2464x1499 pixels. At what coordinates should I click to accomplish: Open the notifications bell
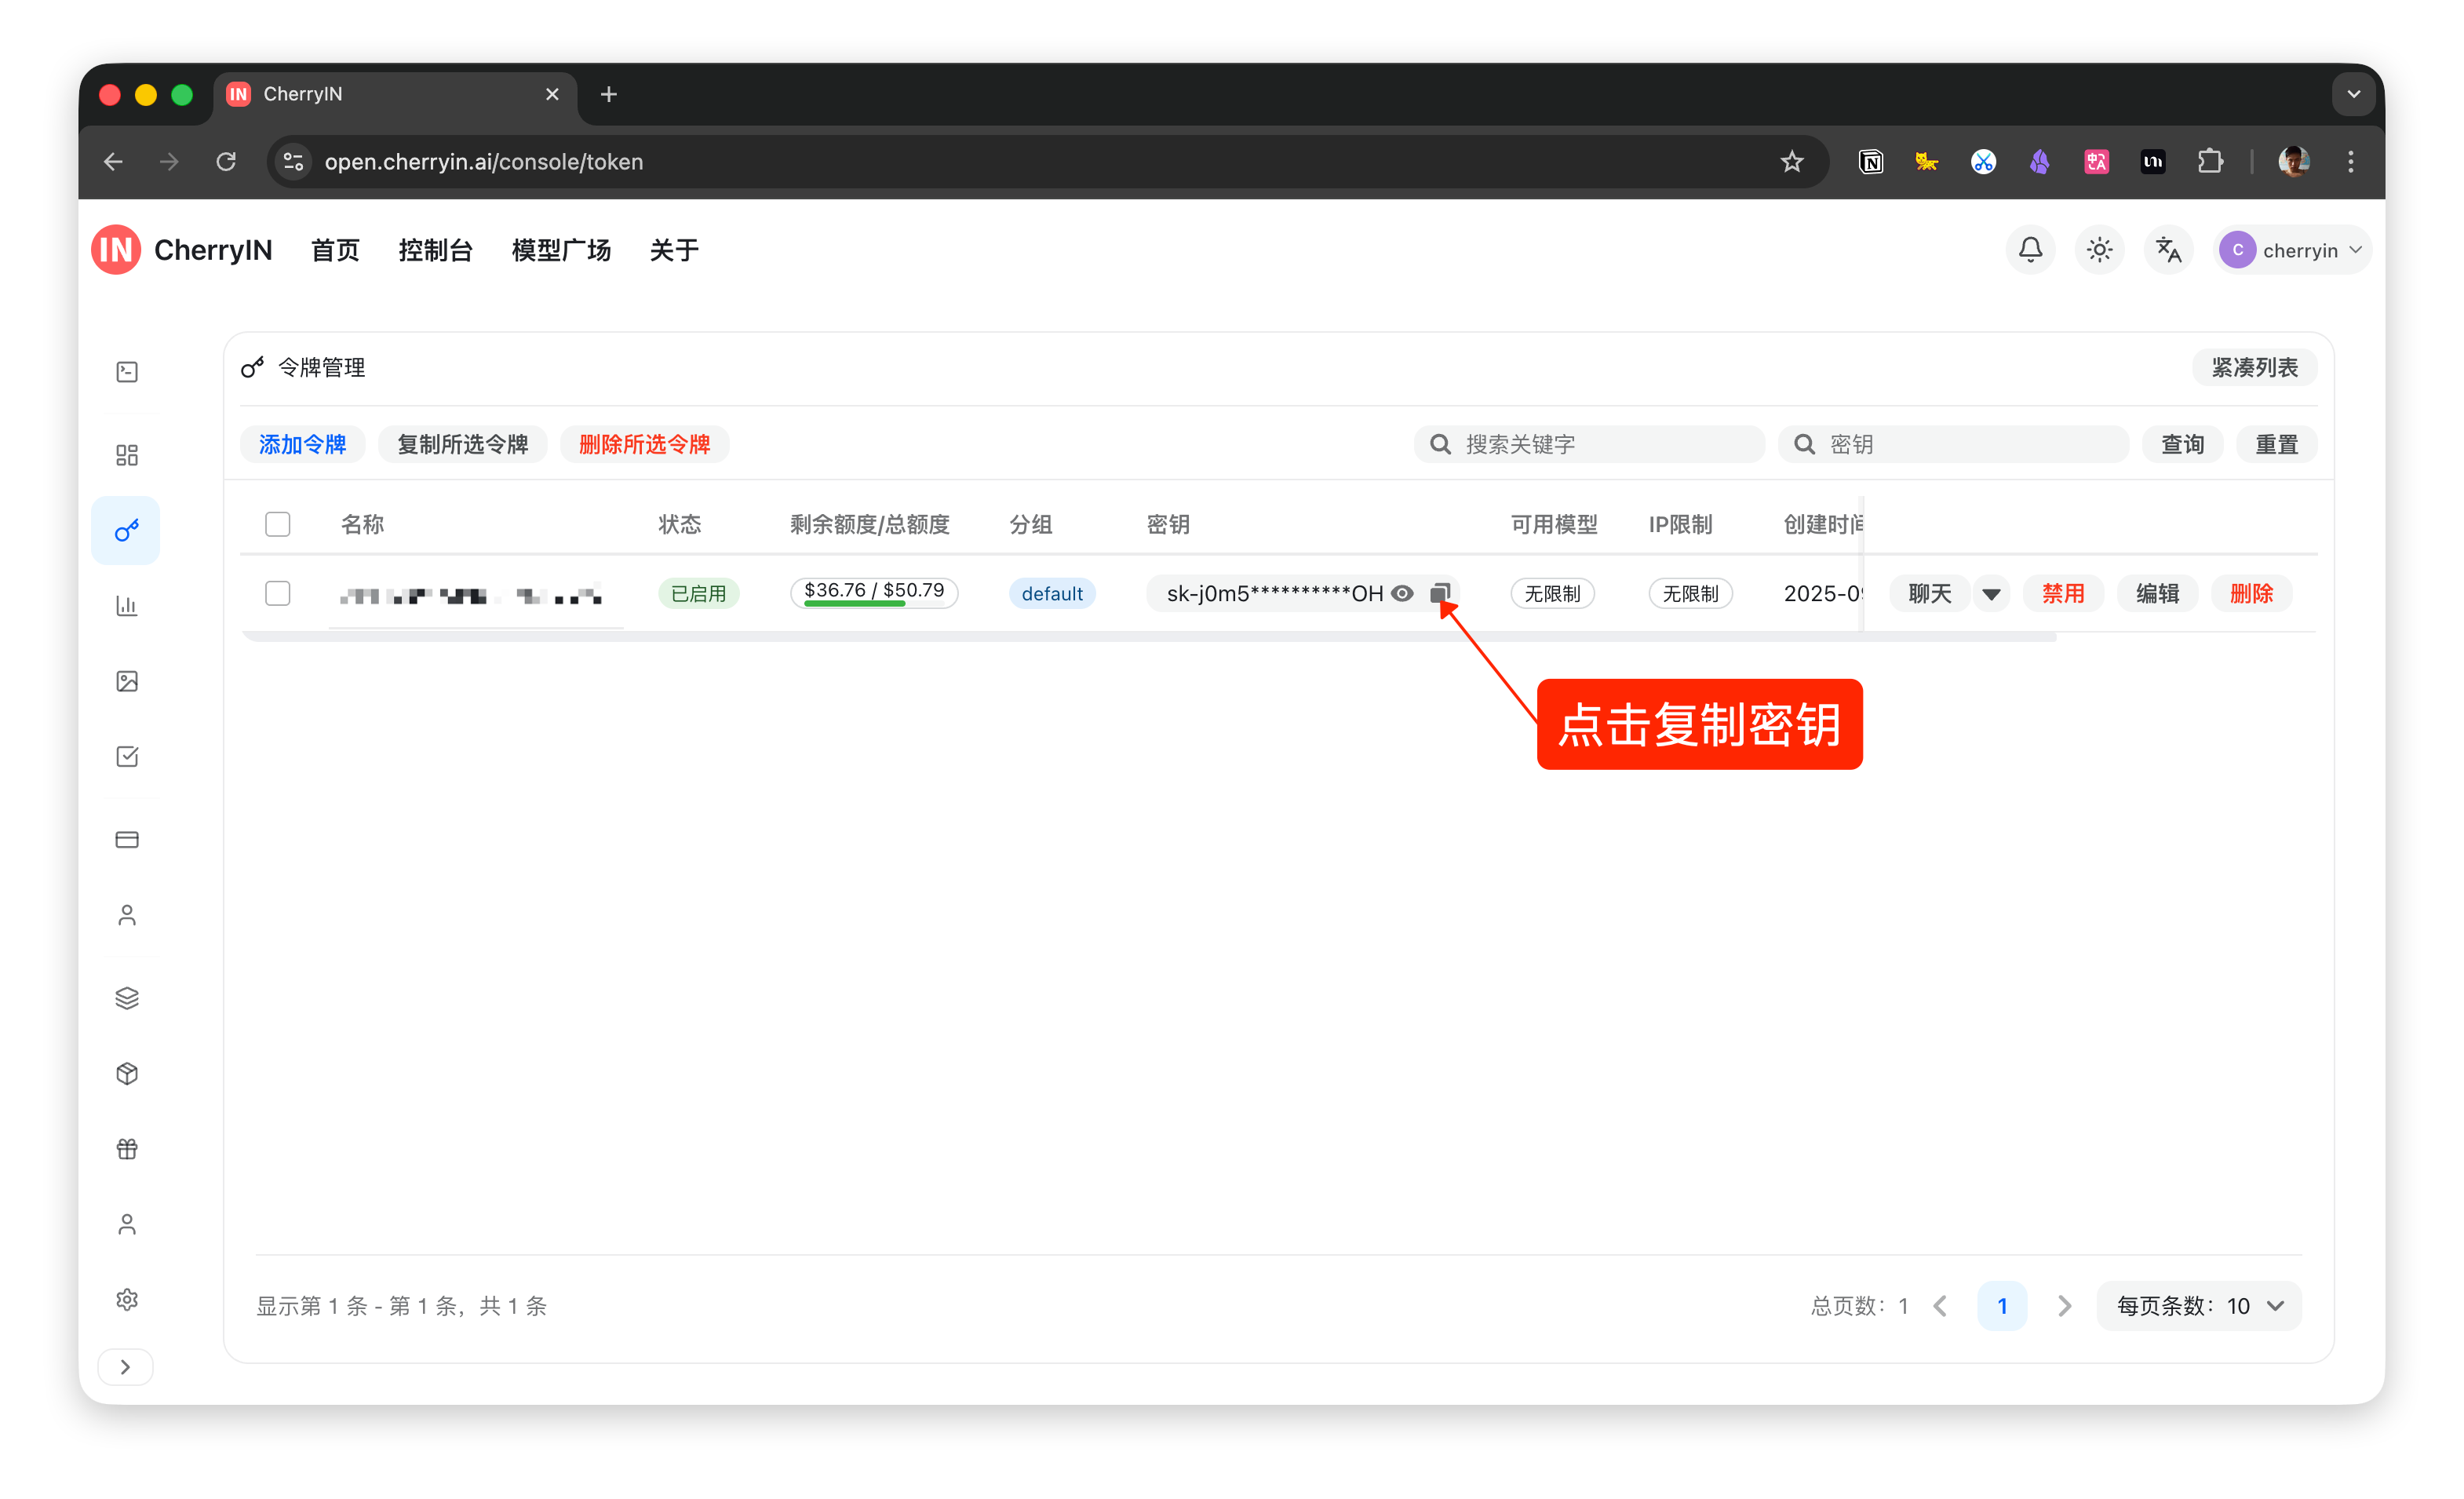[x=2030, y=250]
